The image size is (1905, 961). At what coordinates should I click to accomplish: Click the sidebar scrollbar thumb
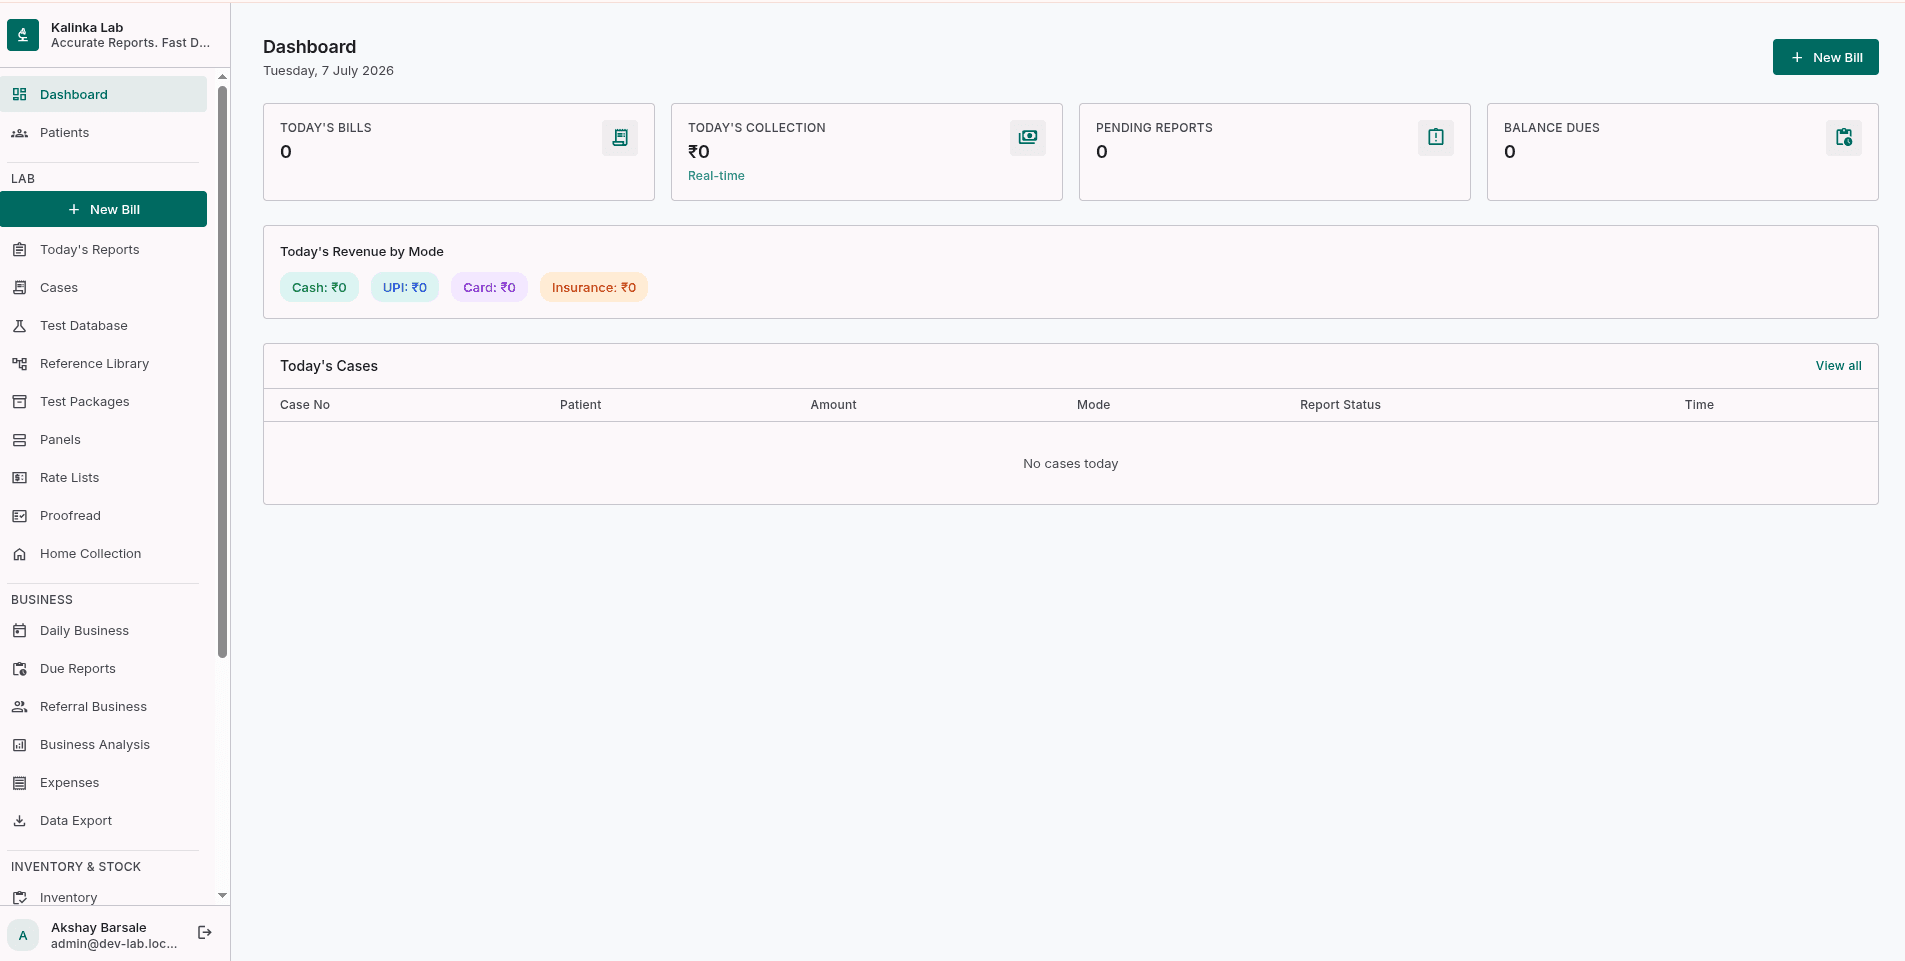click(222, 372)
